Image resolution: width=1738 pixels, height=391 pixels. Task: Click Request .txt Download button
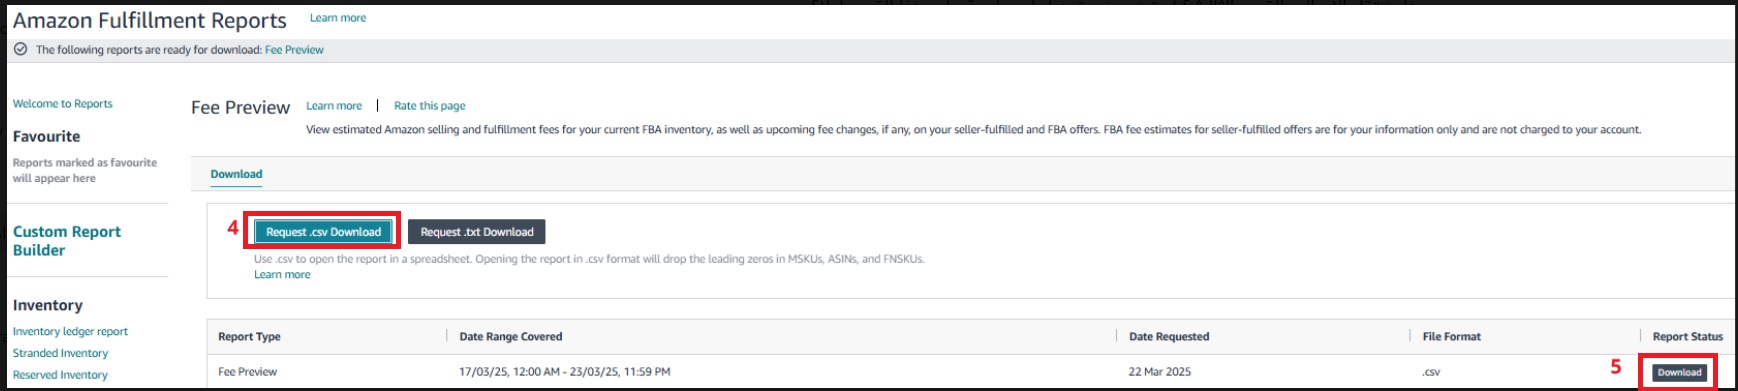(477, 232)
